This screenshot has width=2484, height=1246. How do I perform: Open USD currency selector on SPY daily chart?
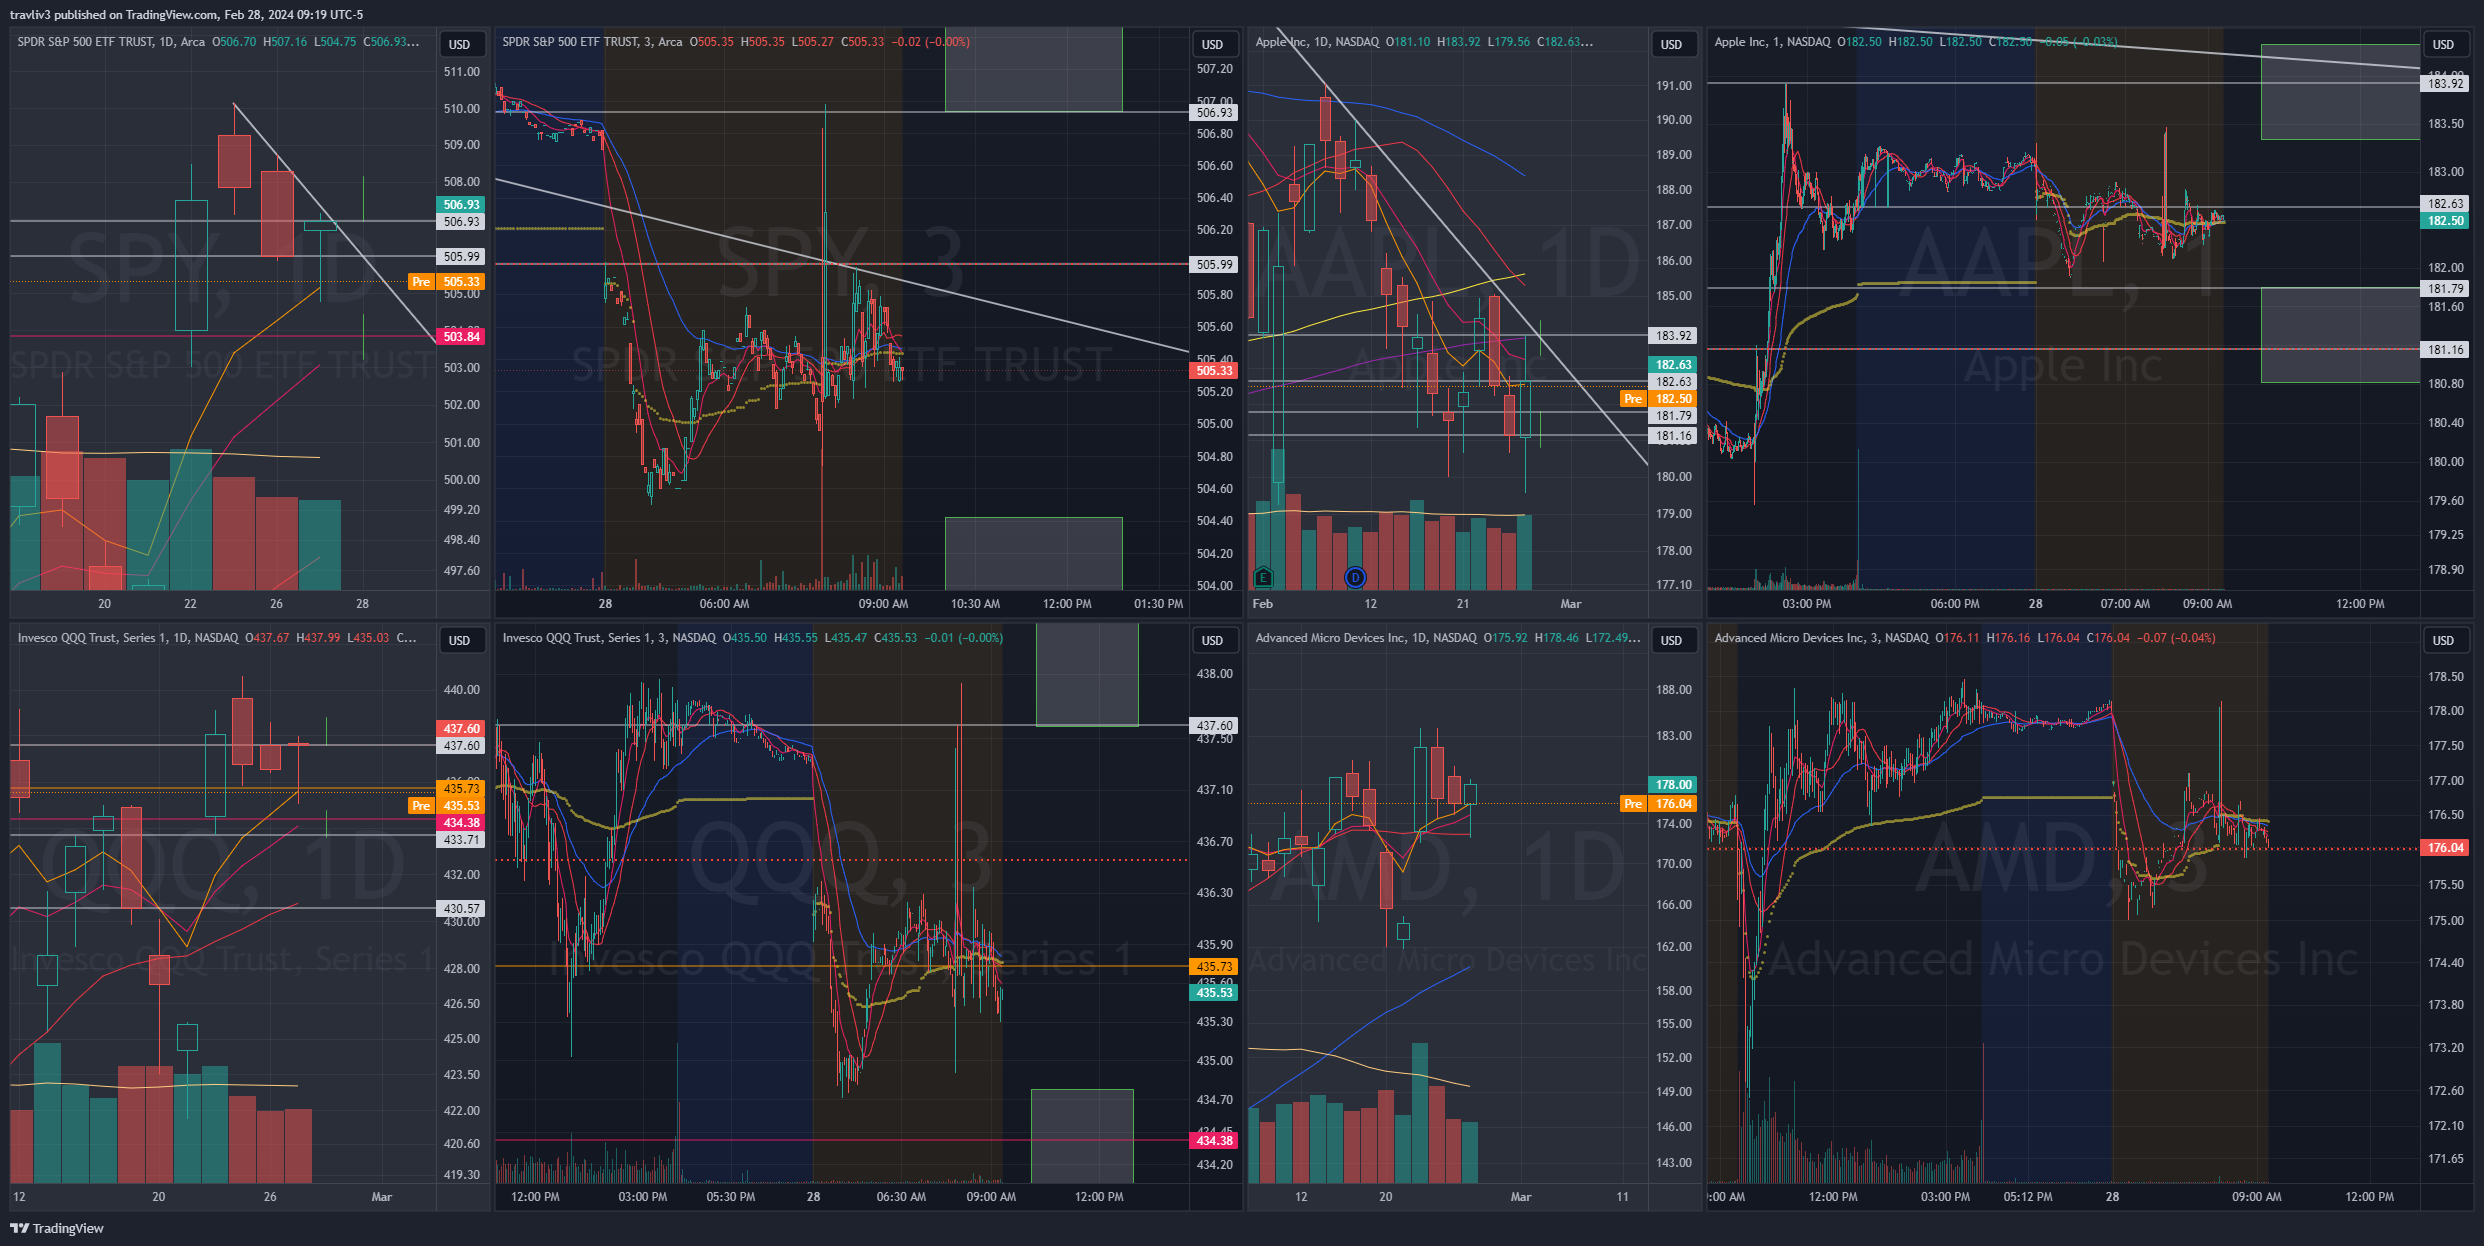pyautogui.click(x=460, y=44)
